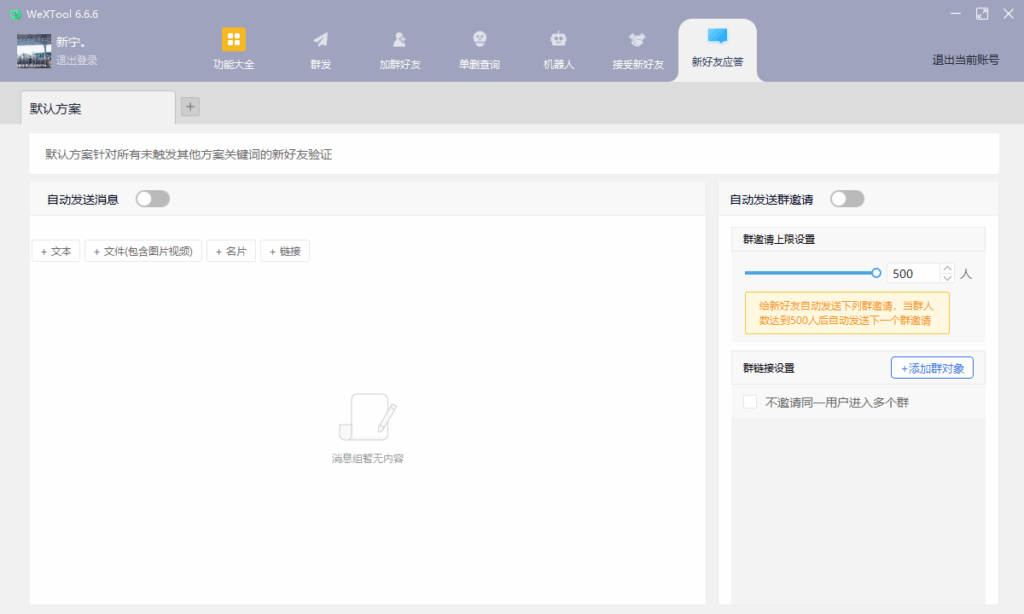This screenshot has width=1024, height=614.
Task: Click the 500 group limit input field
Action: tap(913, 274)
